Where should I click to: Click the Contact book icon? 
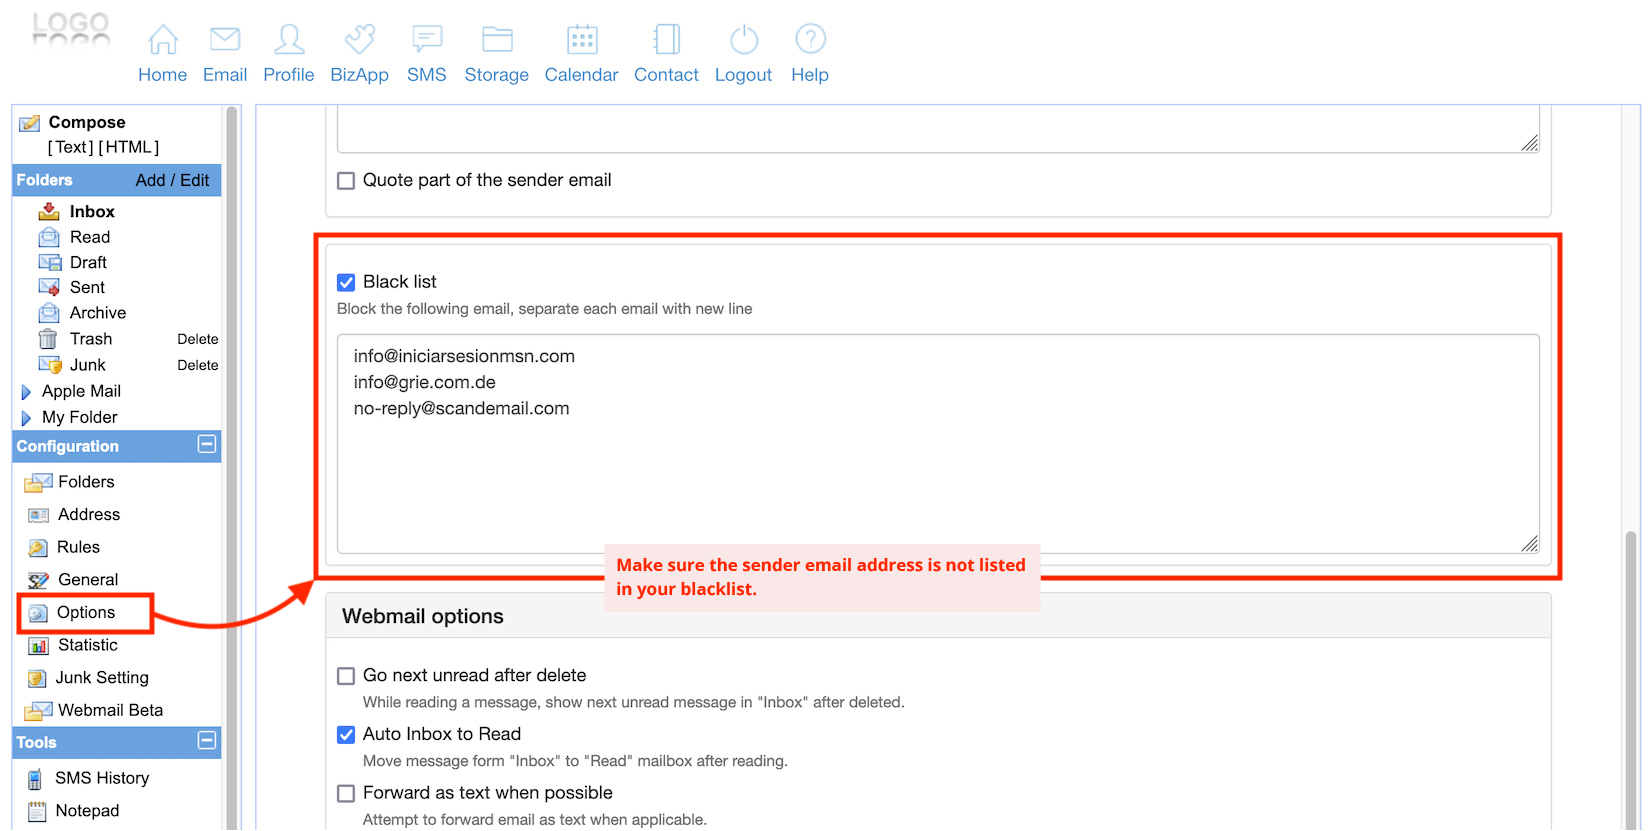[666, 40]
